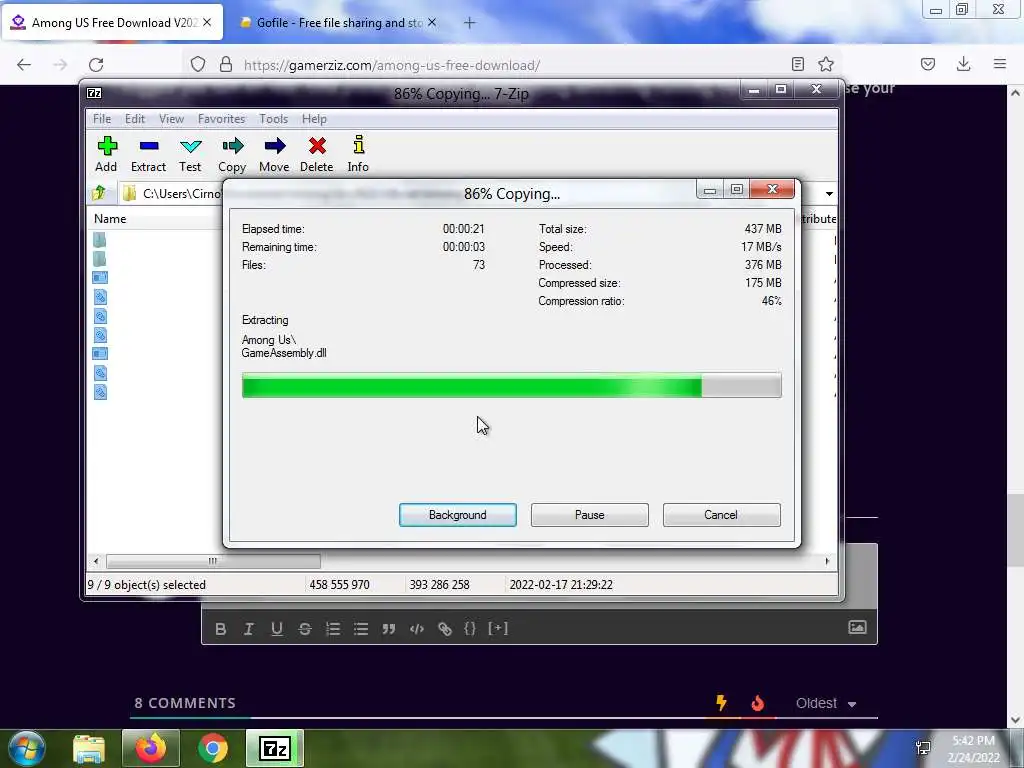Open Windows Explorer from the taskbar
The width and height of the screenshot is (1024, 768).
click(89, 749)
